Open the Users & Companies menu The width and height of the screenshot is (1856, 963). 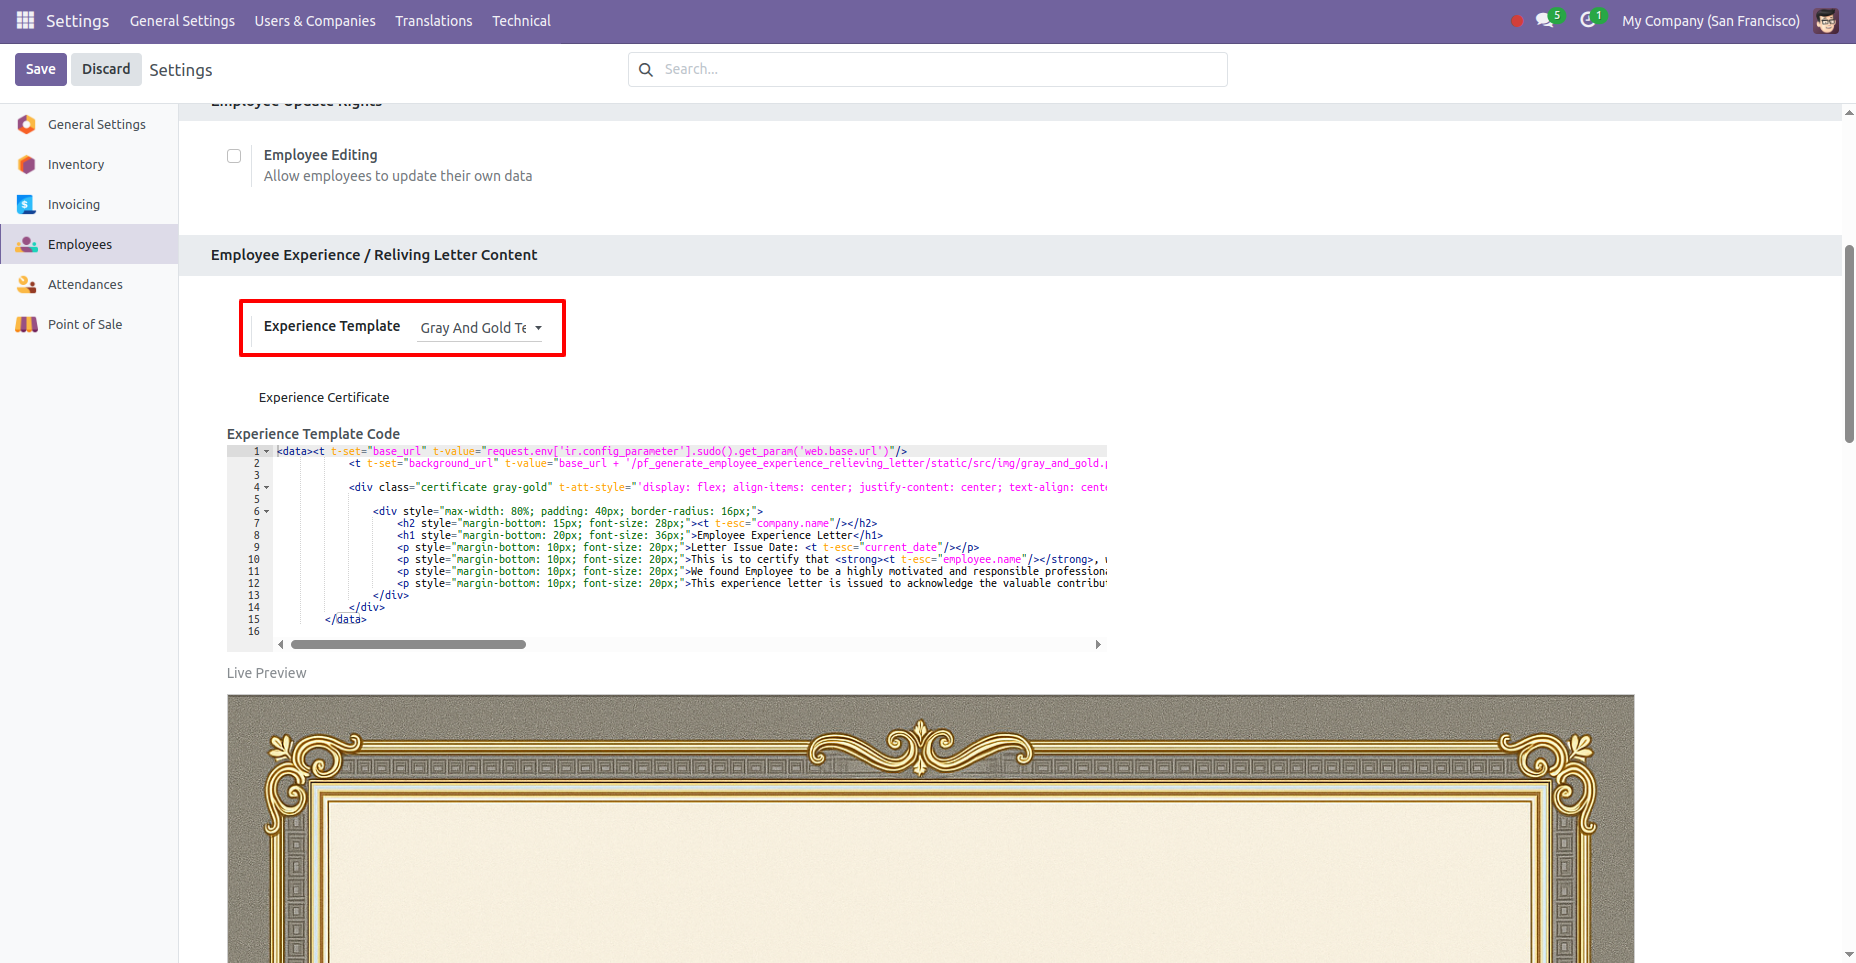pos(315,21)
